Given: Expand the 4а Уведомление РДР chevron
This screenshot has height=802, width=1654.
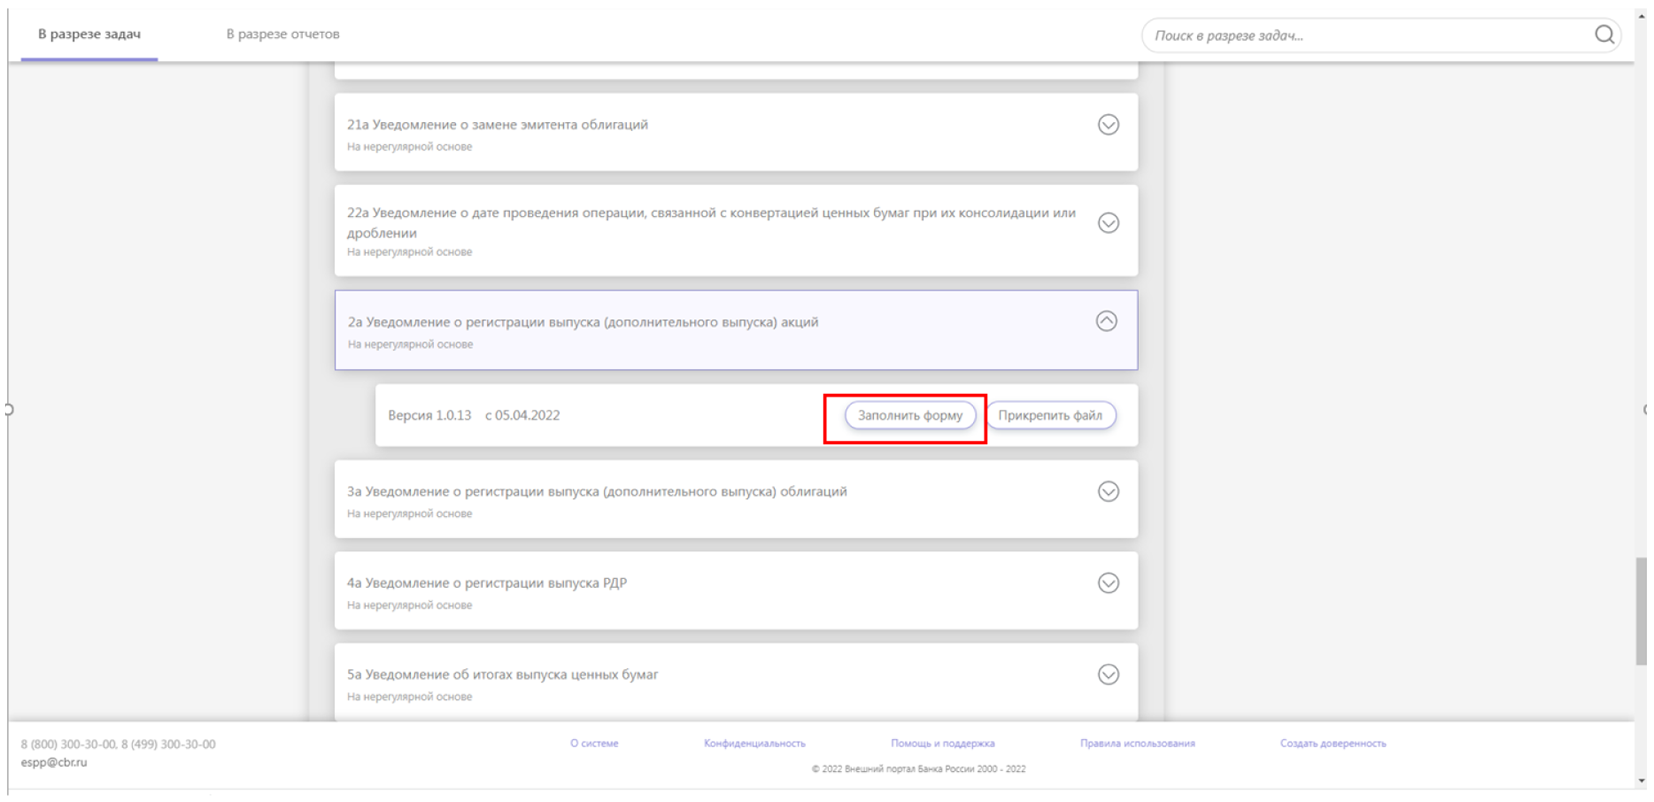Looking at the screenshot, I should (x=1108, y=583).
